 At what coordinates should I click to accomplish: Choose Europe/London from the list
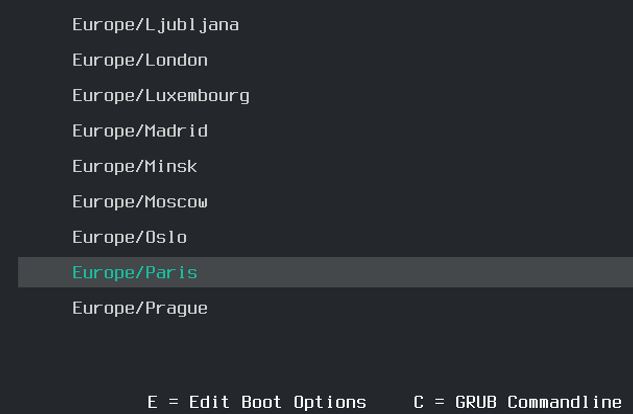tap(140, 60)
